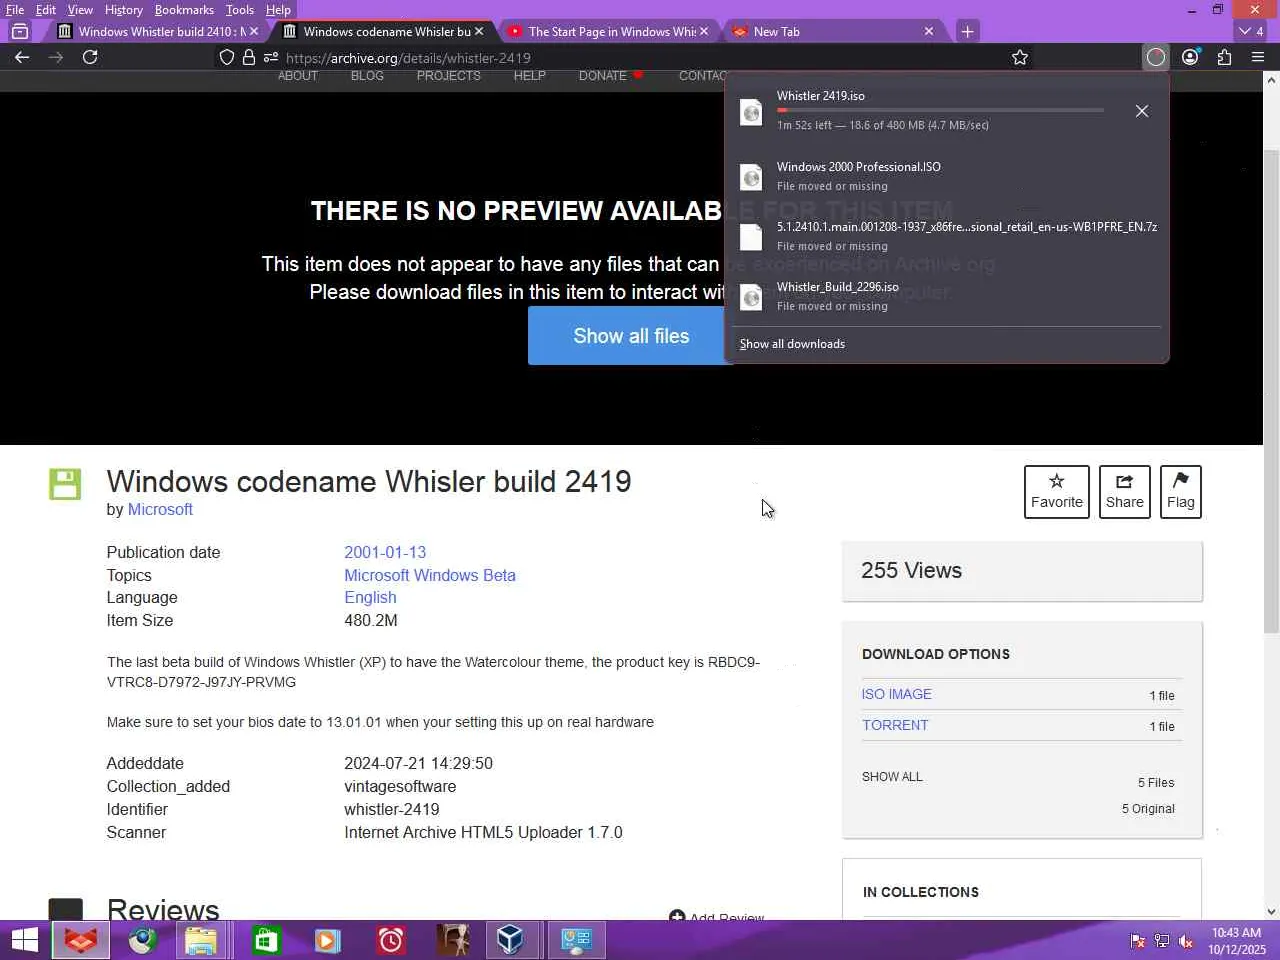
Task: Switch to Windows Whistler build 2410 tab
Action: 156,31
